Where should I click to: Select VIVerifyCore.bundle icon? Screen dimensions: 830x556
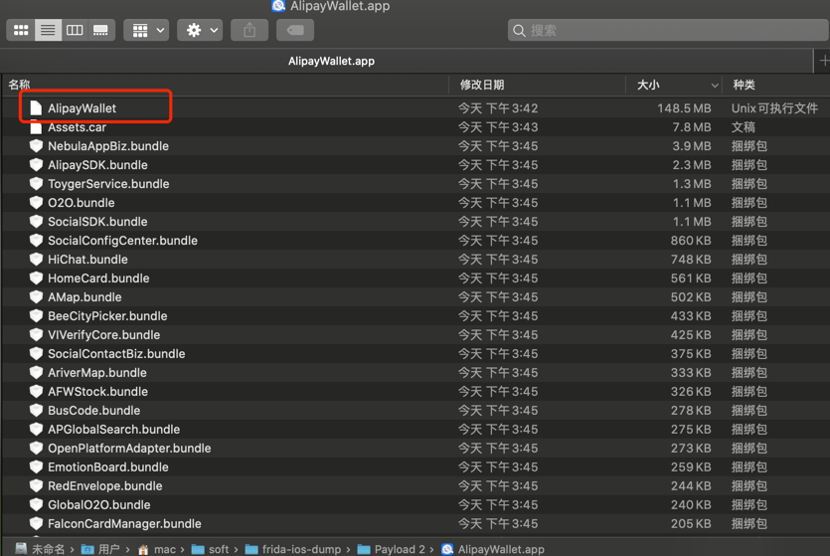36,335
